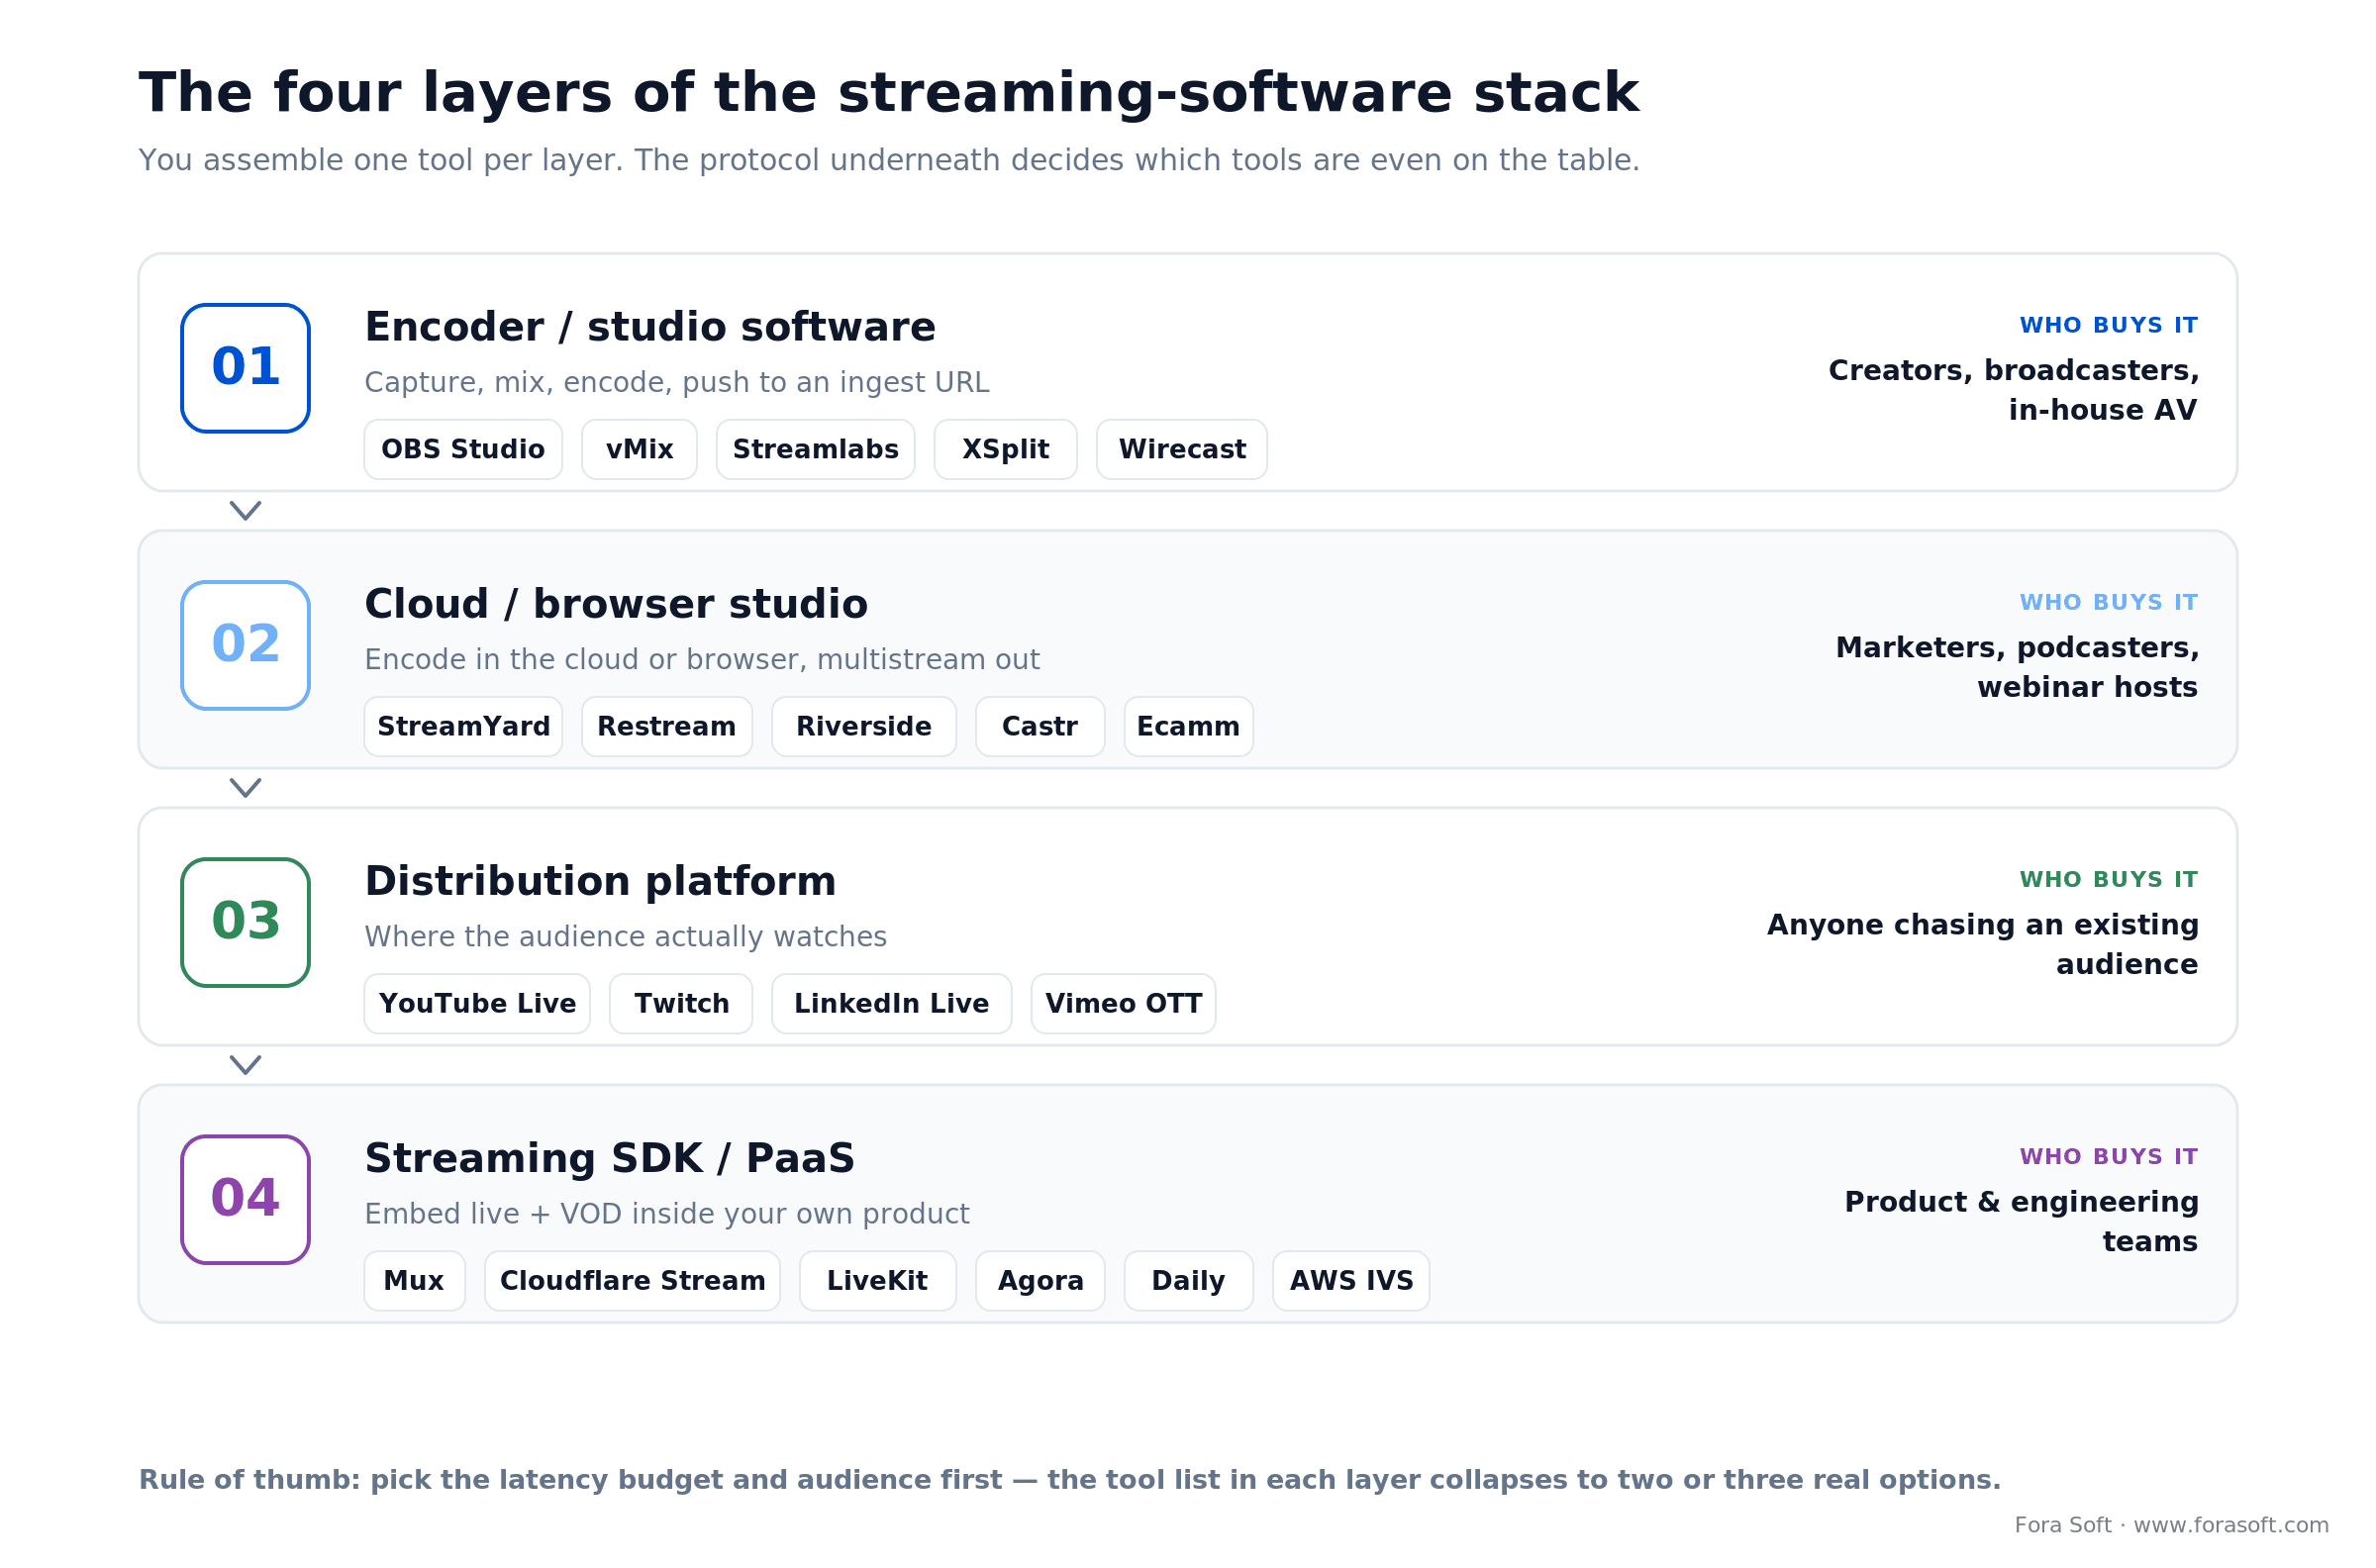2376x1568 pixels.
Task: Click the purple WHO BUYS IT label in layer 04
Action: [2108, 1157]
